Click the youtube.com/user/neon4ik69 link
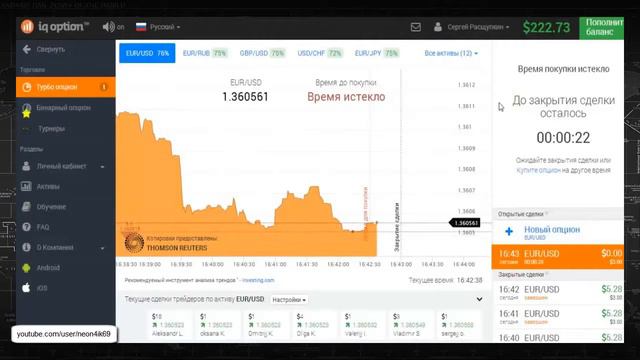The height and width of the screenshot is (360, 640). coord(64,334)
